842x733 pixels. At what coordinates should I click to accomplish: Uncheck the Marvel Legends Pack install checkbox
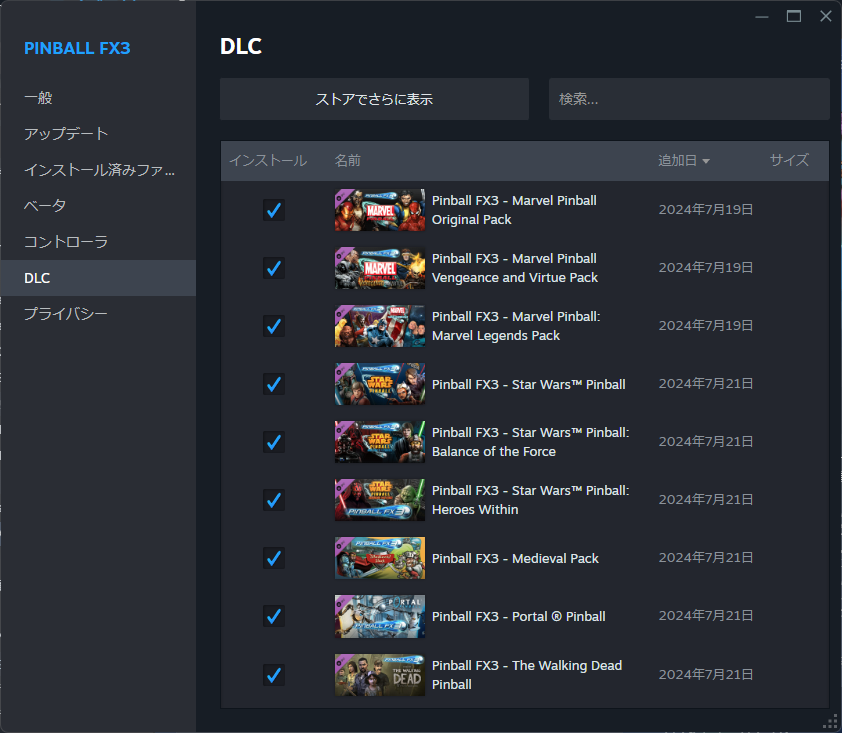click(x=273, y=326)
